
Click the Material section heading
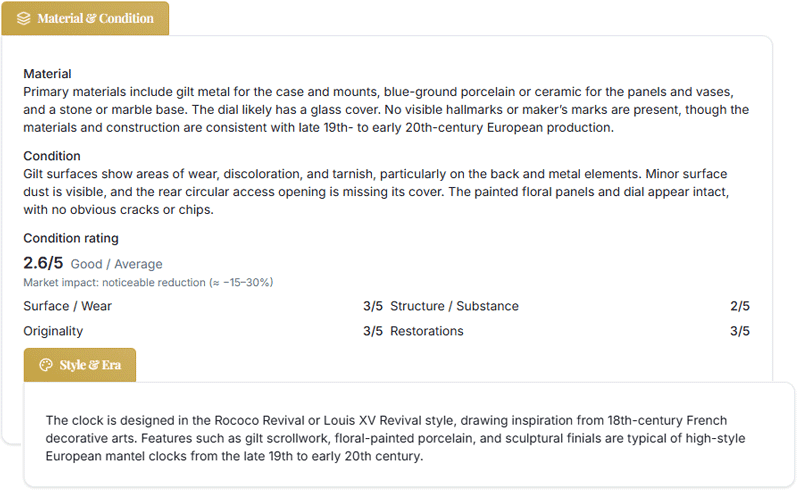[47, 74]
